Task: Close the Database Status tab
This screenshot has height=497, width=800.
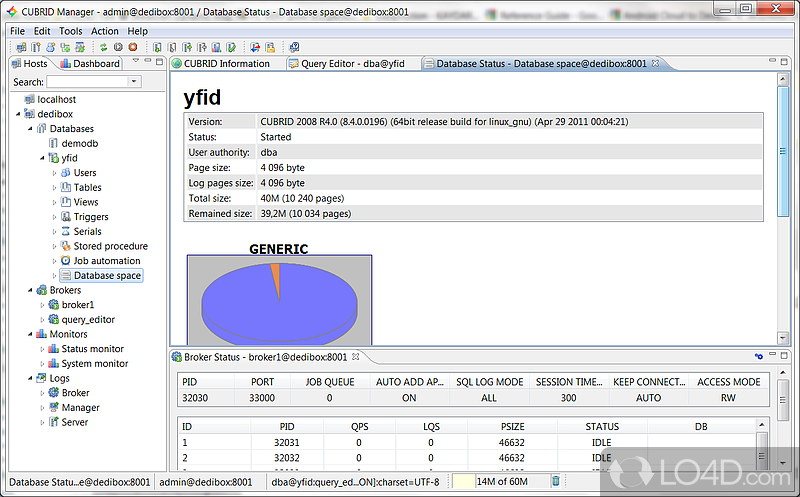Action: point(656,64)
